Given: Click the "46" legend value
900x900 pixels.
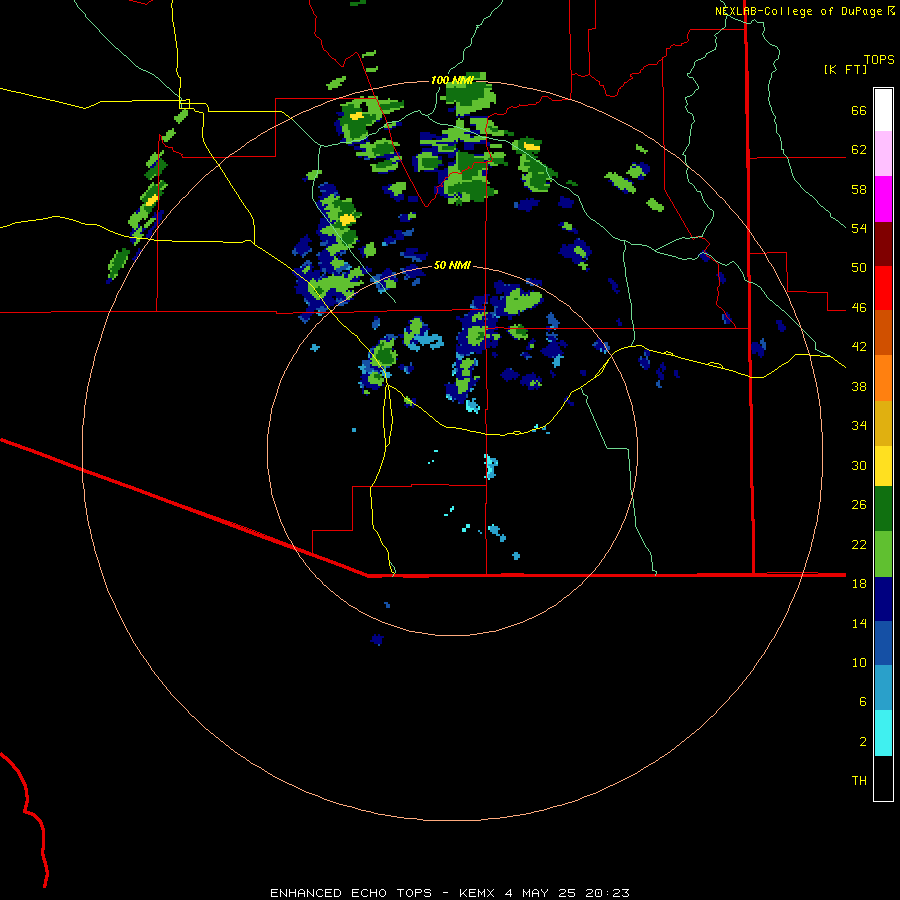Looking at the screenshot, I should coord(859,307).
